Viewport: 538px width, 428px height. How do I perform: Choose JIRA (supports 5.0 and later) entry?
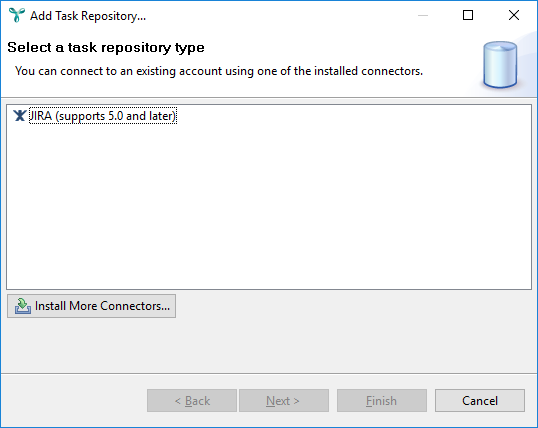click(x=103, y=116)
